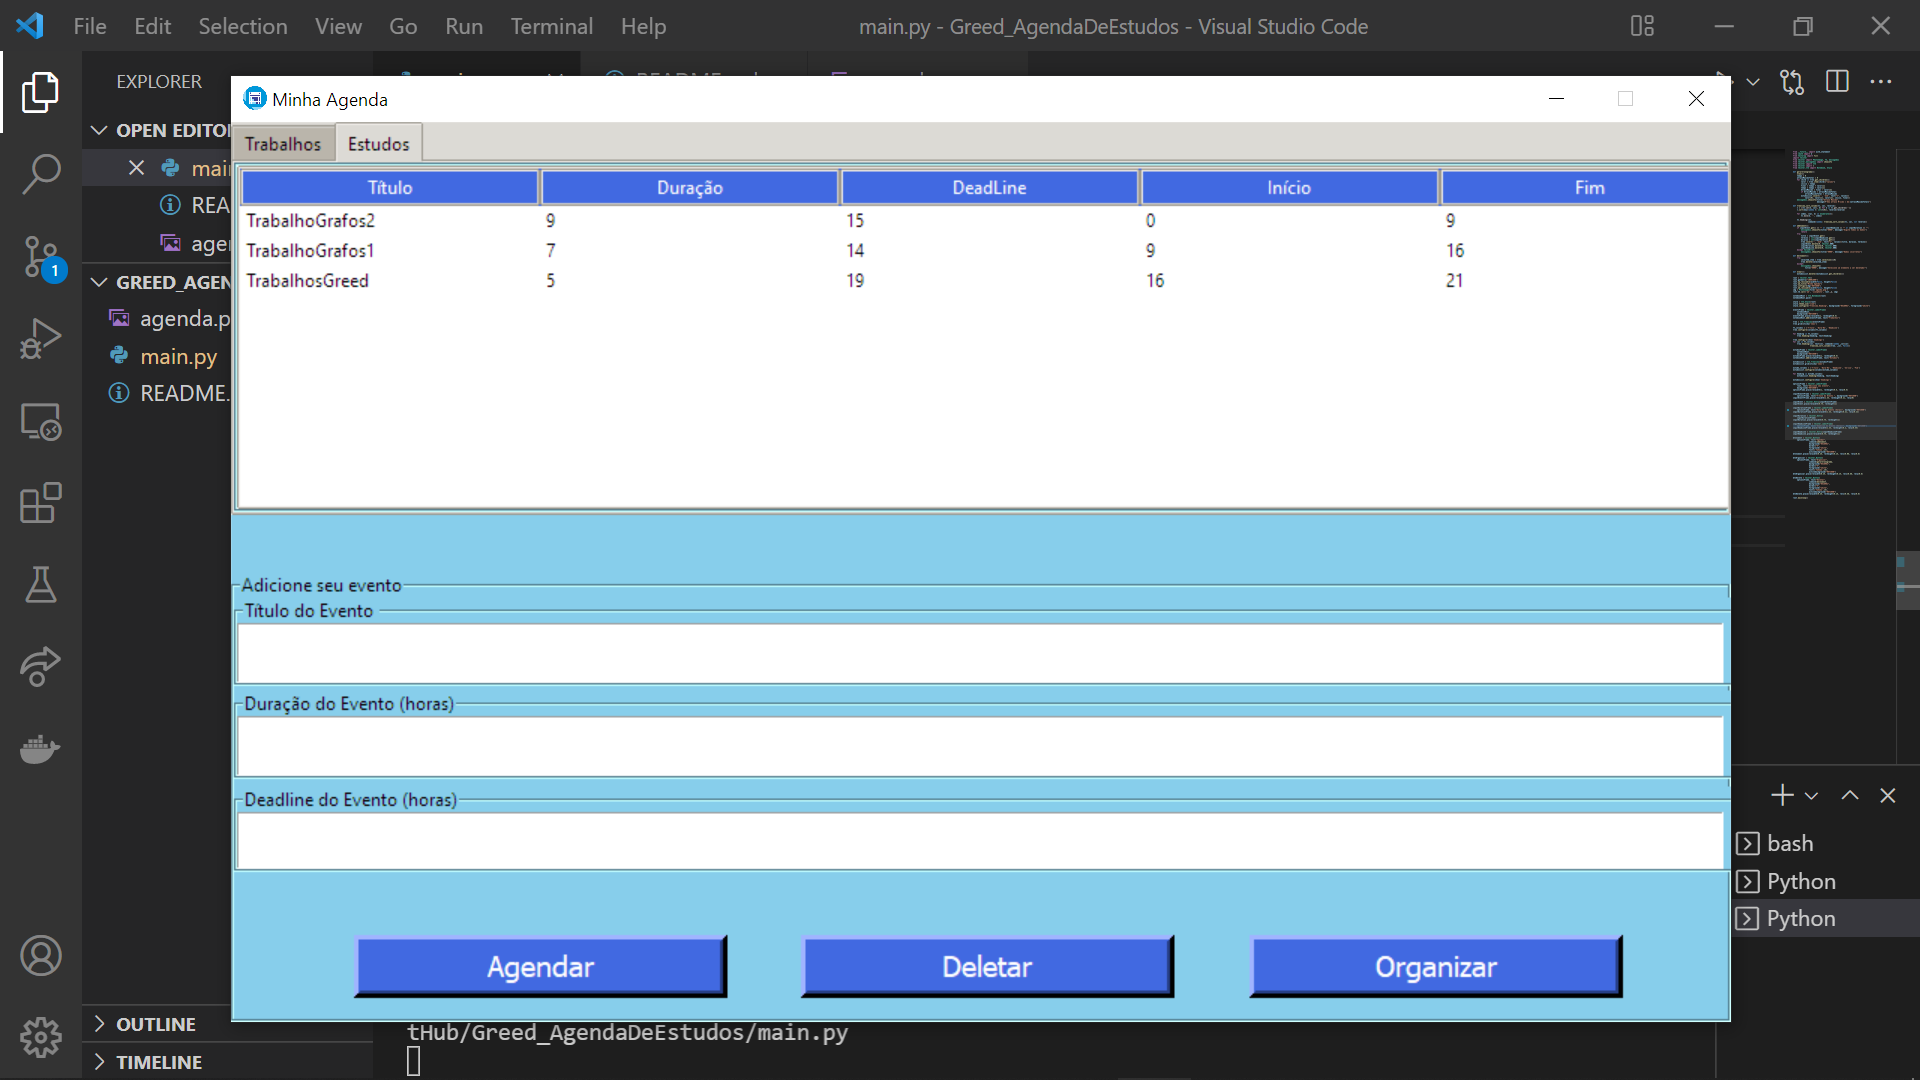The image size is (1920, 1080).
Task: Open the new terminal launch profile dropdown
Action: pos(1811,796)
